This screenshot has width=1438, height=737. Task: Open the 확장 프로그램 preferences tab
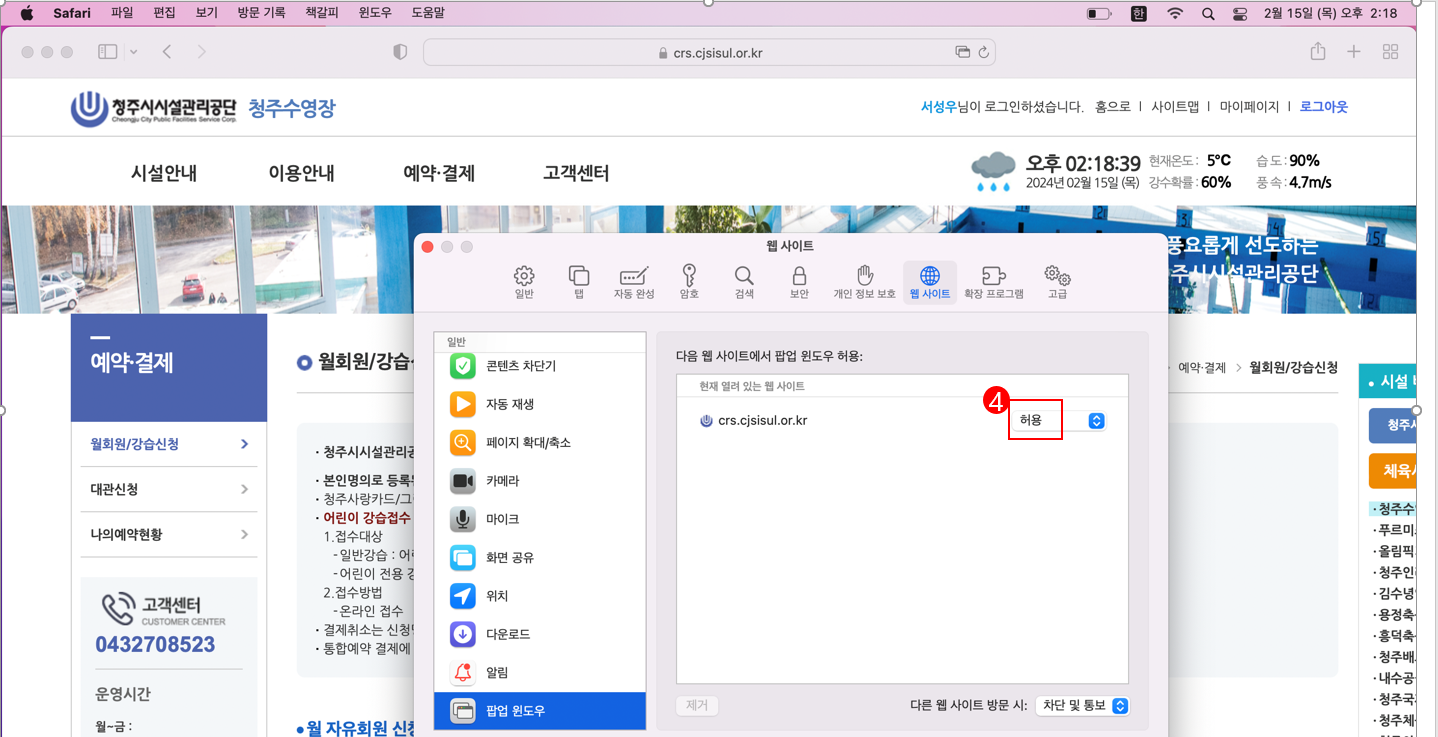[x=994, y=282]
